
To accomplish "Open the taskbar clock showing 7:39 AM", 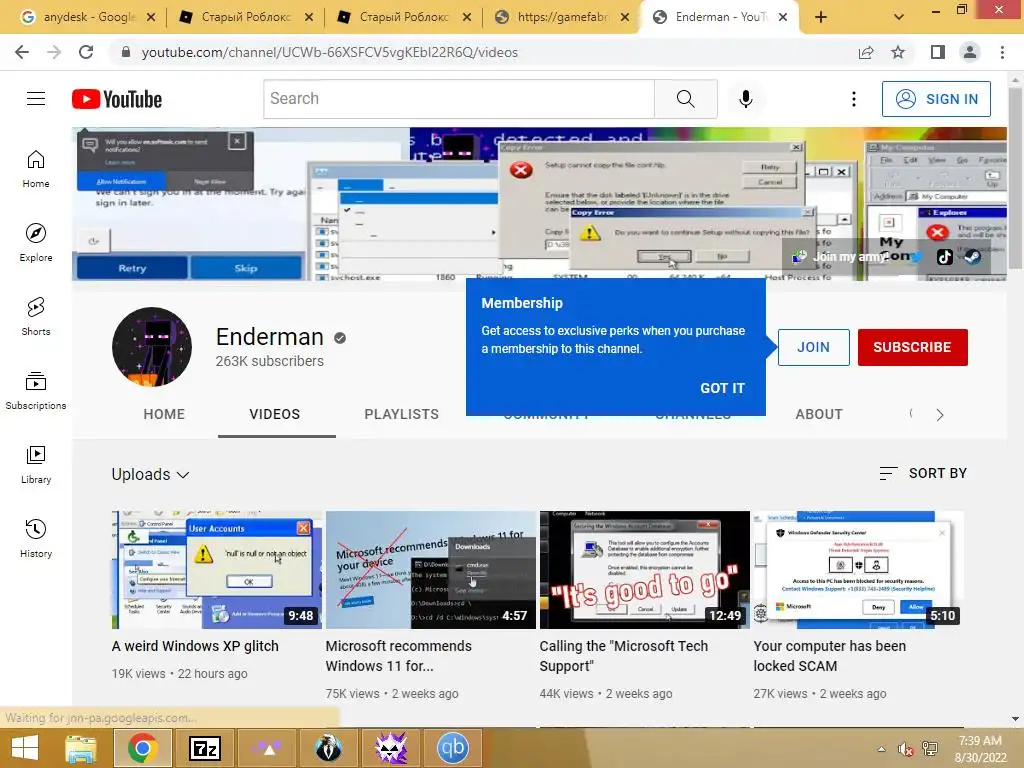I will coord(980,749).
